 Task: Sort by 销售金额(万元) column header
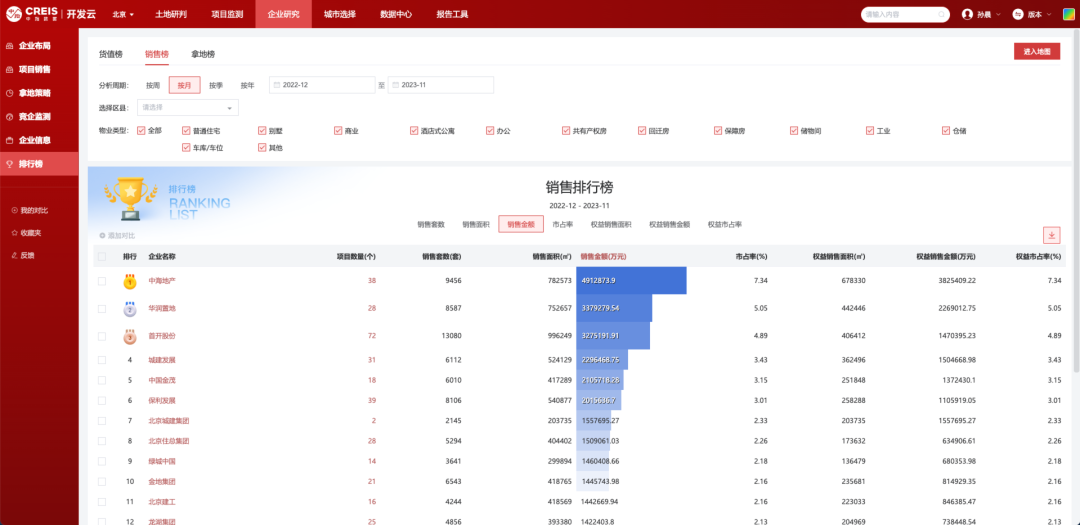603,256
